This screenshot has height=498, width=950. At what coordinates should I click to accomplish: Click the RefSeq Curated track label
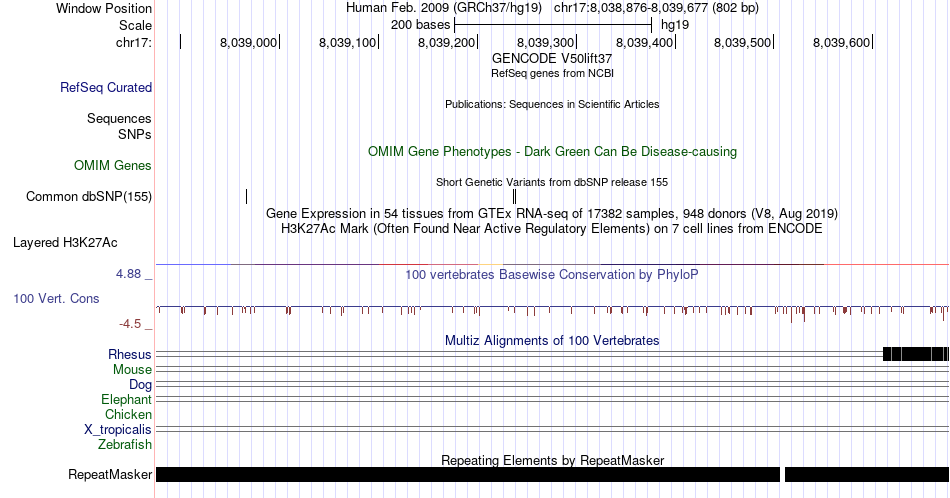click(106, 87)
